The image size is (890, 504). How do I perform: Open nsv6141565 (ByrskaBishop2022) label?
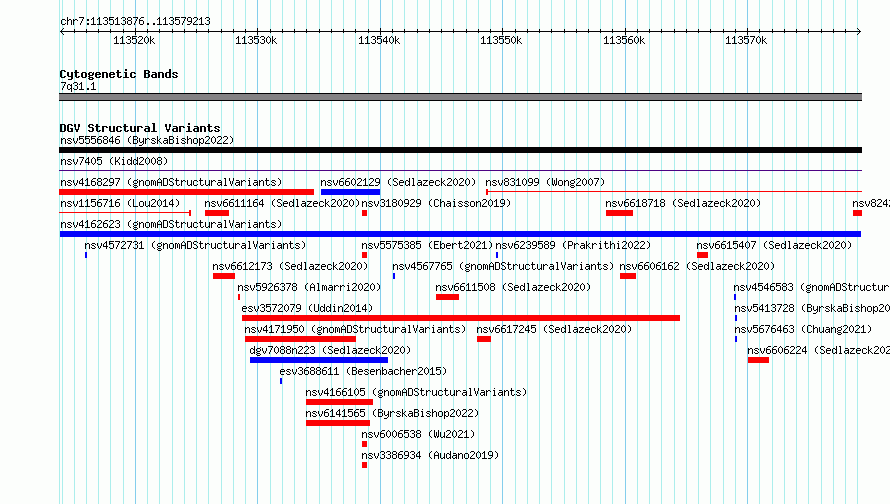pyautogui.click(x=392, y=413)
